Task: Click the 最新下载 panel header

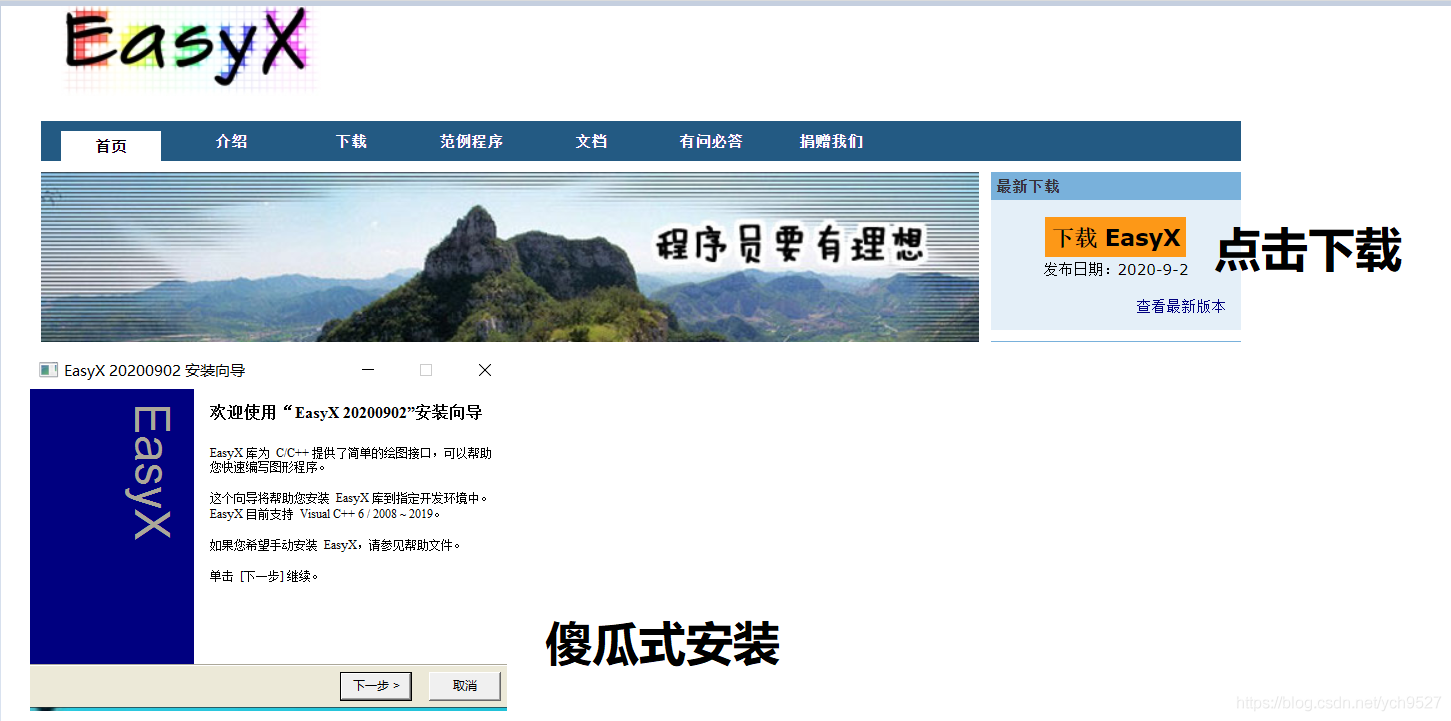Action: [1116, 186]
